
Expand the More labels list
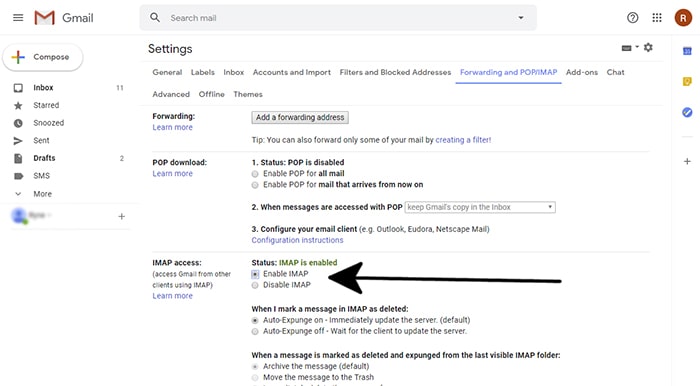pos(42,194)
